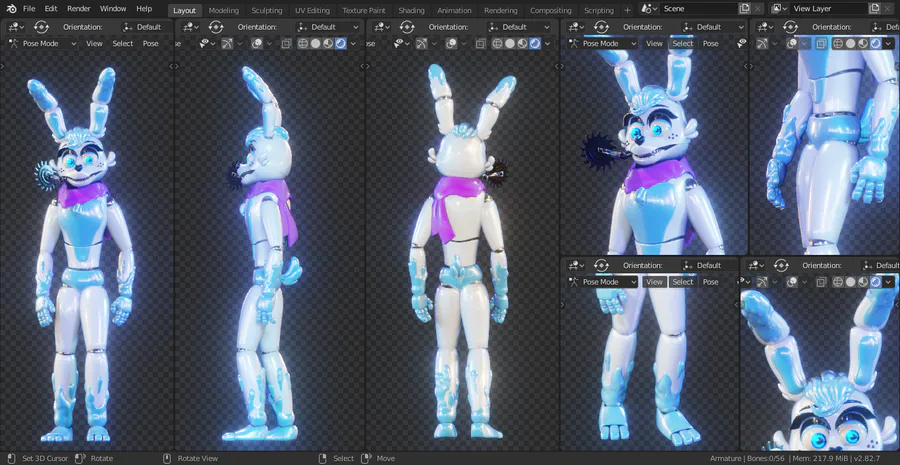Toggle gizmos in side-view viewport
900x465 pixels.
[x=227, y=44]
